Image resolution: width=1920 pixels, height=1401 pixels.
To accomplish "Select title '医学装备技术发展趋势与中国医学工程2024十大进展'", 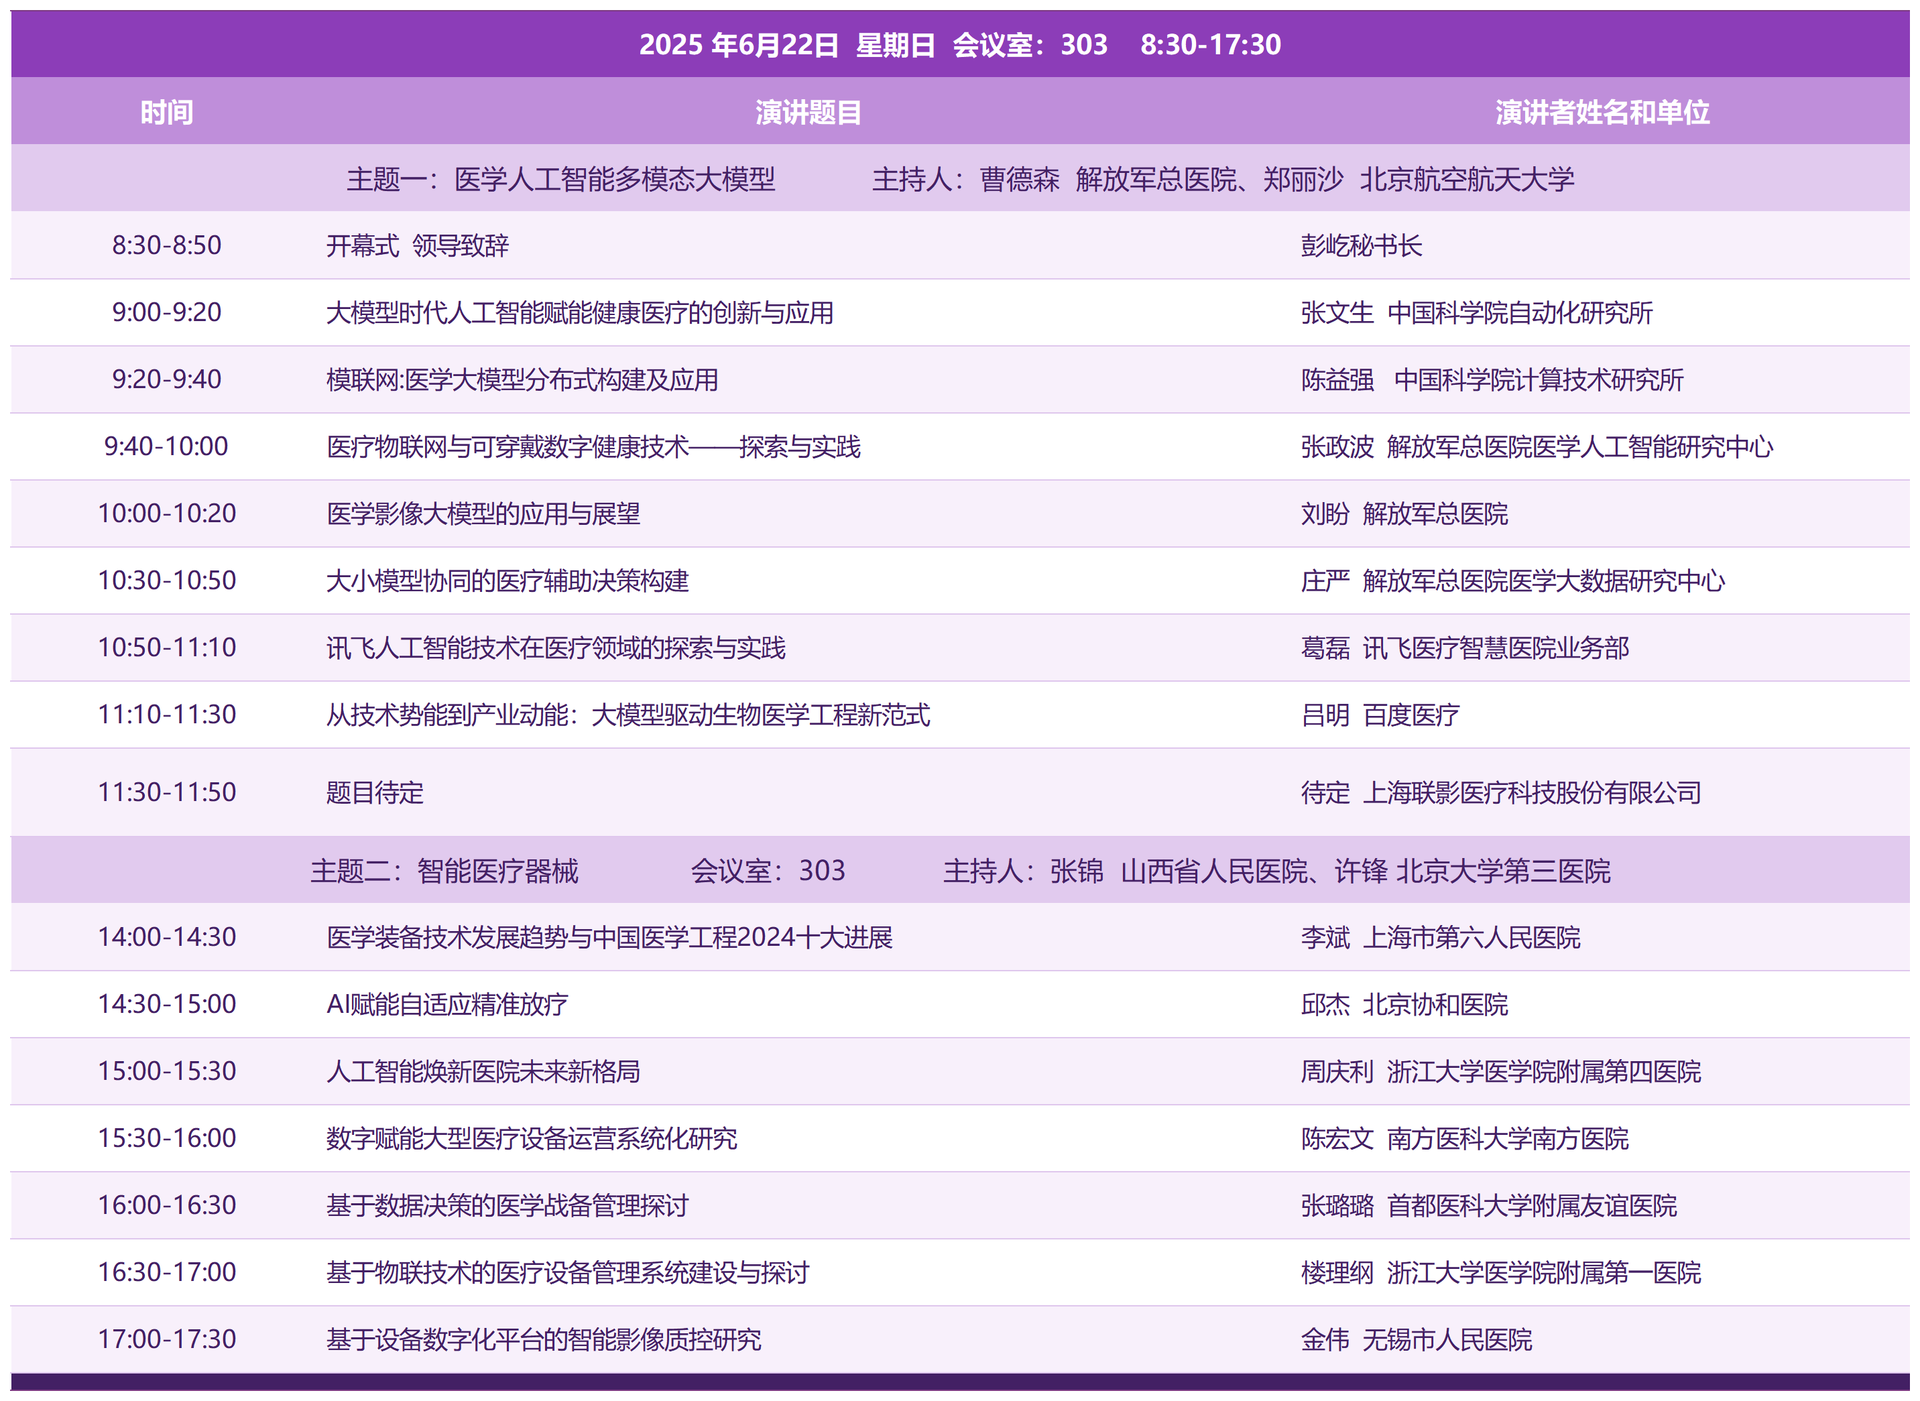I will coord(609,937).
